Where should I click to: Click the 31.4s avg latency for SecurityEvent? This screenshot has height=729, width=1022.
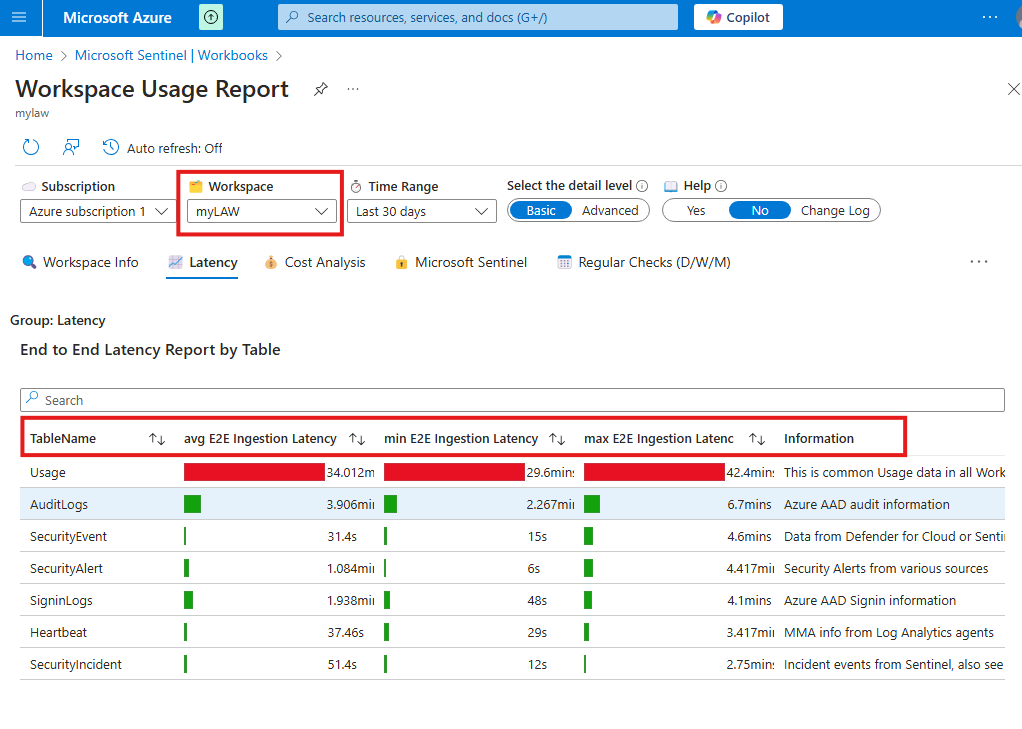click(342, 537)
